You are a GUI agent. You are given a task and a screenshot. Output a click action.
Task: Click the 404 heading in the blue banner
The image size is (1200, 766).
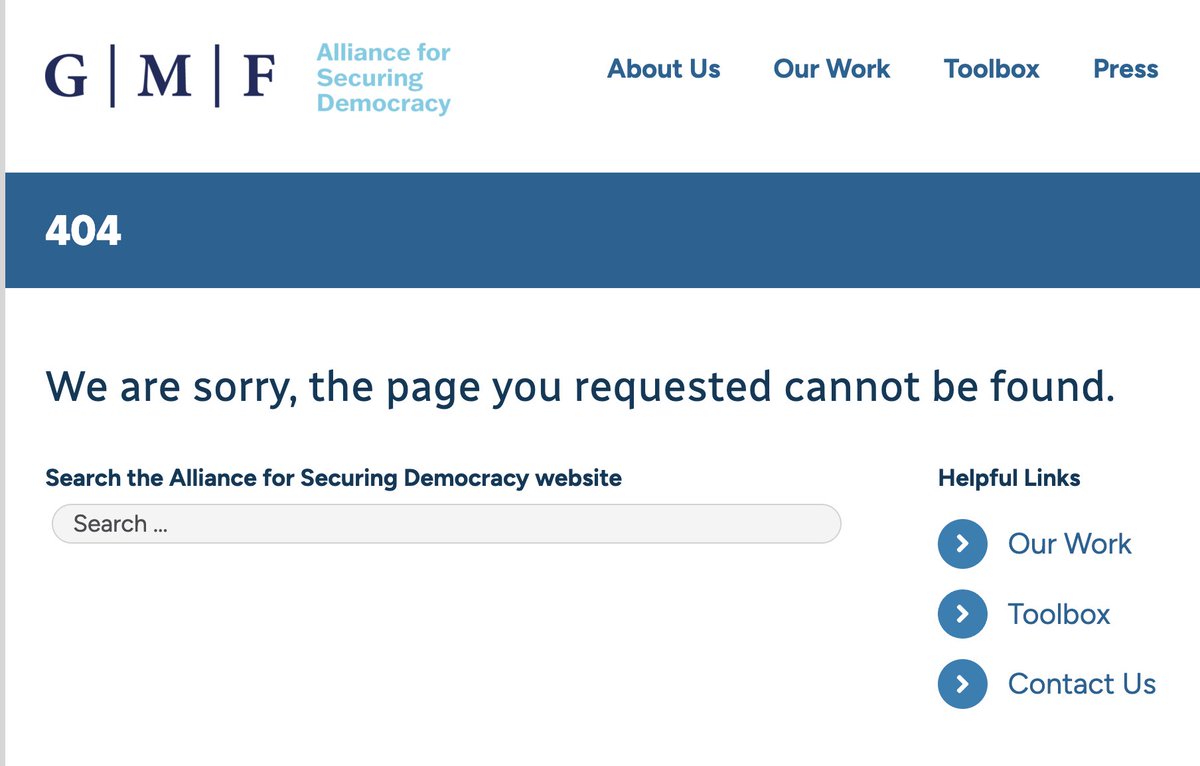coord(83,231)
